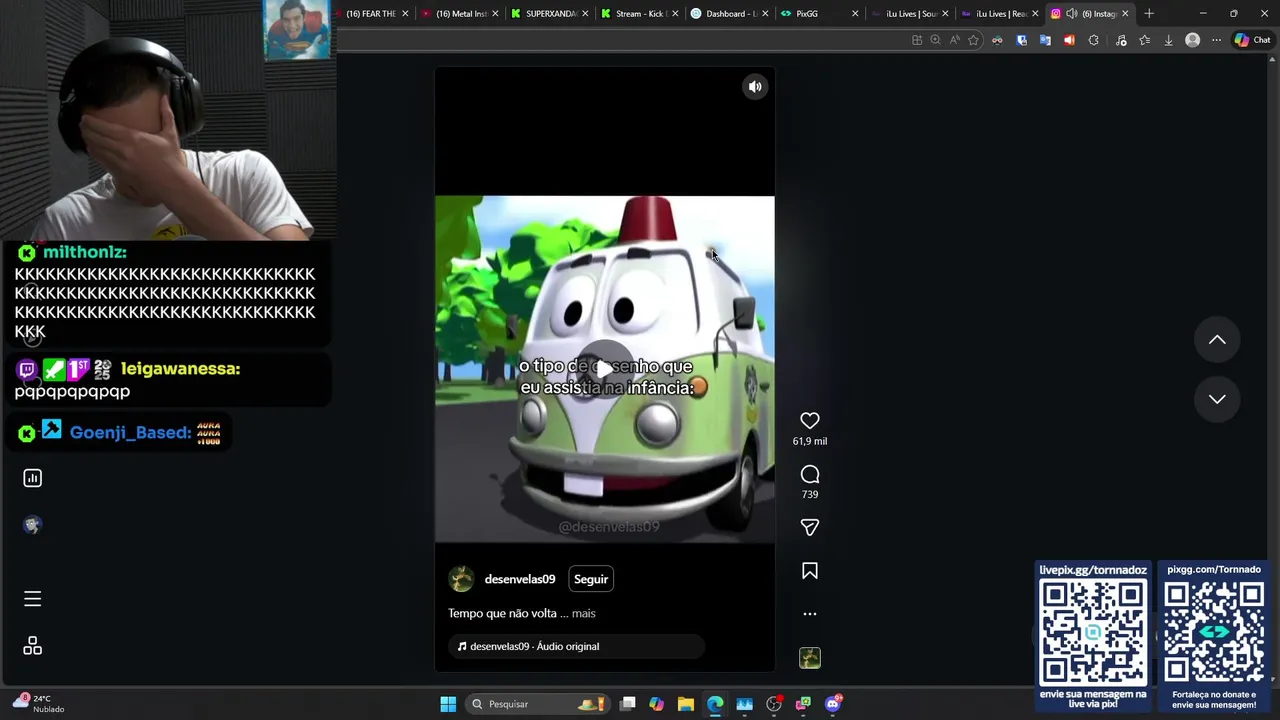
Task: Open the Copilot icon in the taskbar
Action: (656, 704)
